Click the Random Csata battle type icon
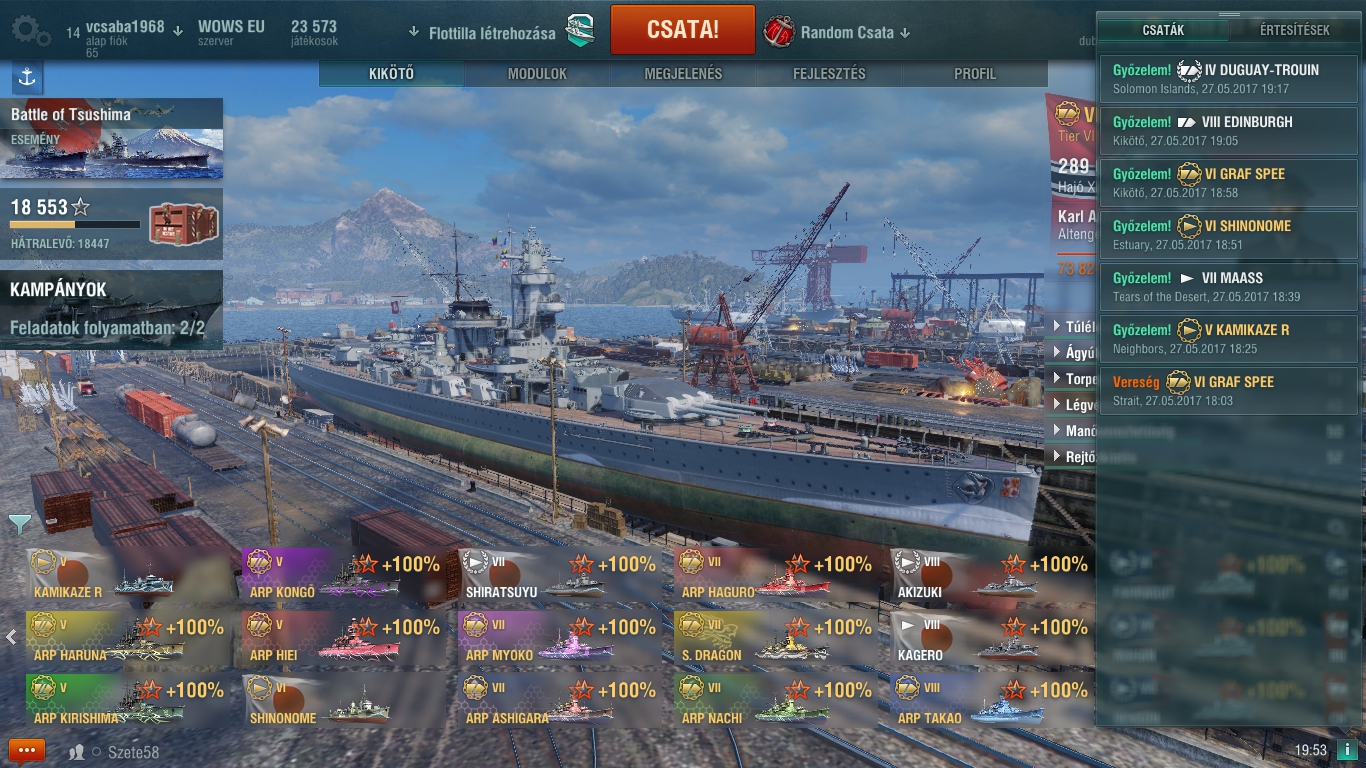Image resolution: width=1366 pixels, height=768 pixels. pyautogui.click(x=779, y=32)
